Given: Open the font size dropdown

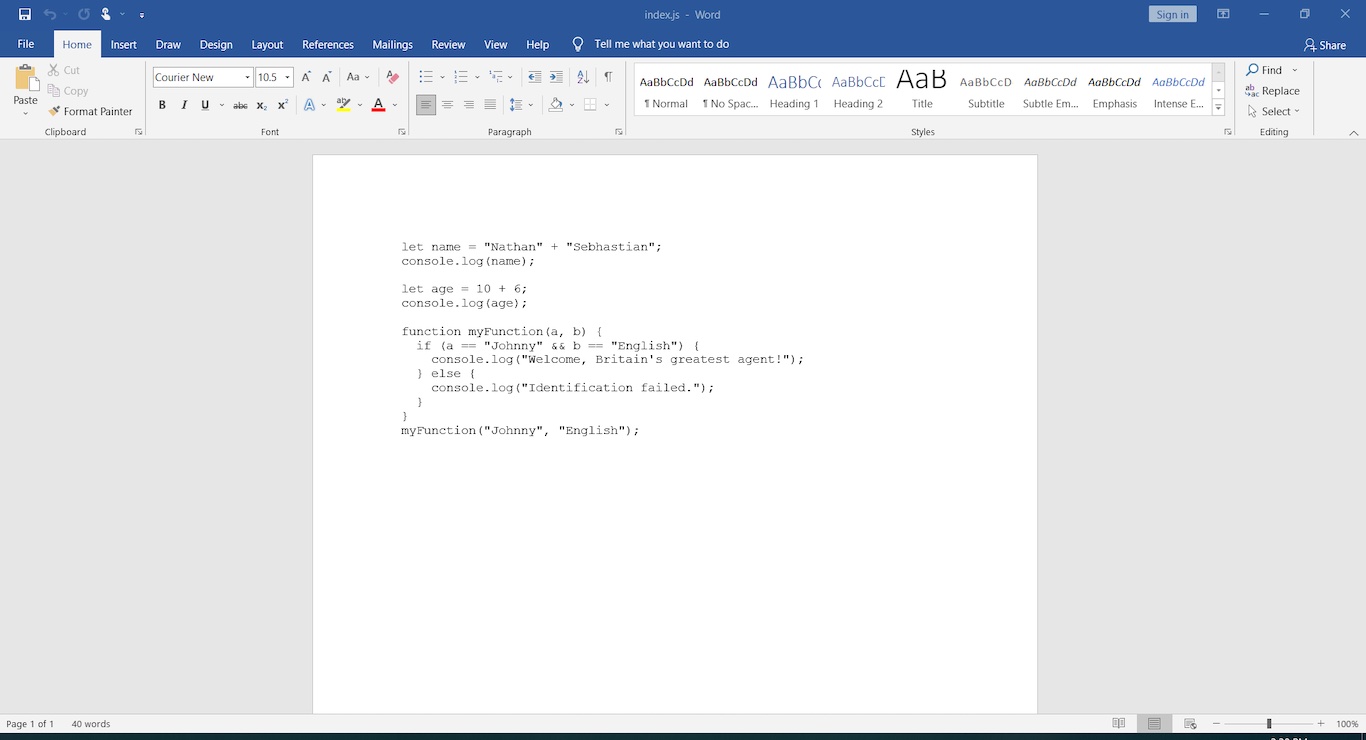Looking at the screenshot, I should tap(290, 77).
